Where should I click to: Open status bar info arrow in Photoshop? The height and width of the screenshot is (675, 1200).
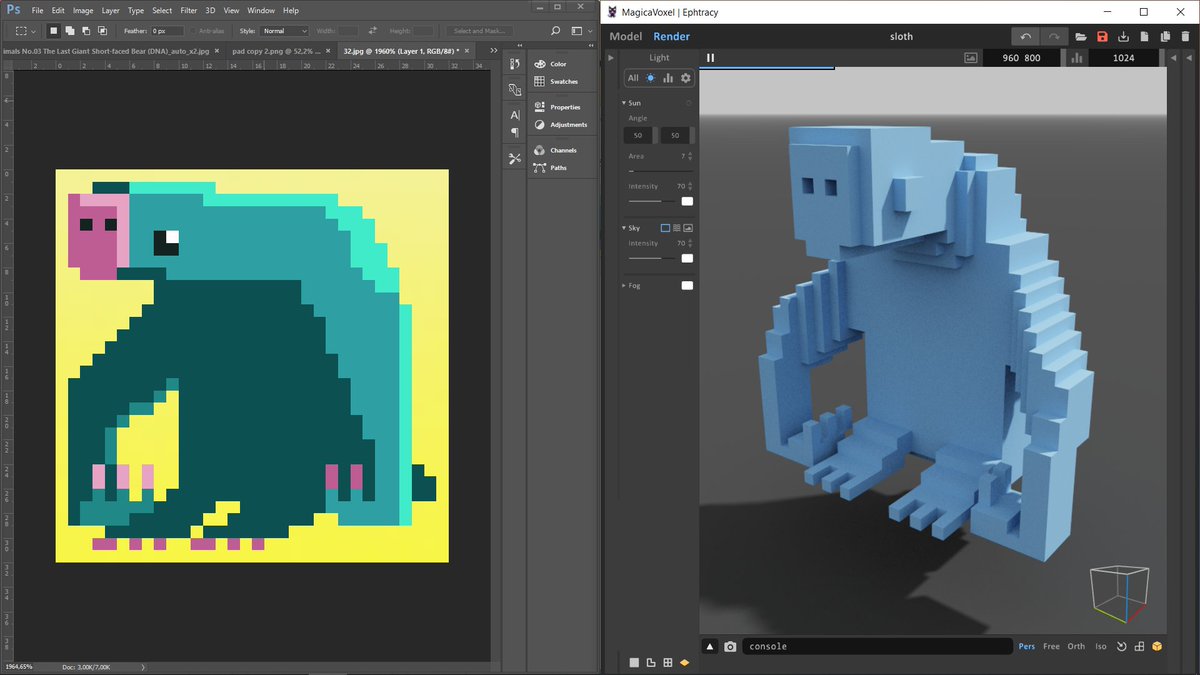tap(143, 666)
